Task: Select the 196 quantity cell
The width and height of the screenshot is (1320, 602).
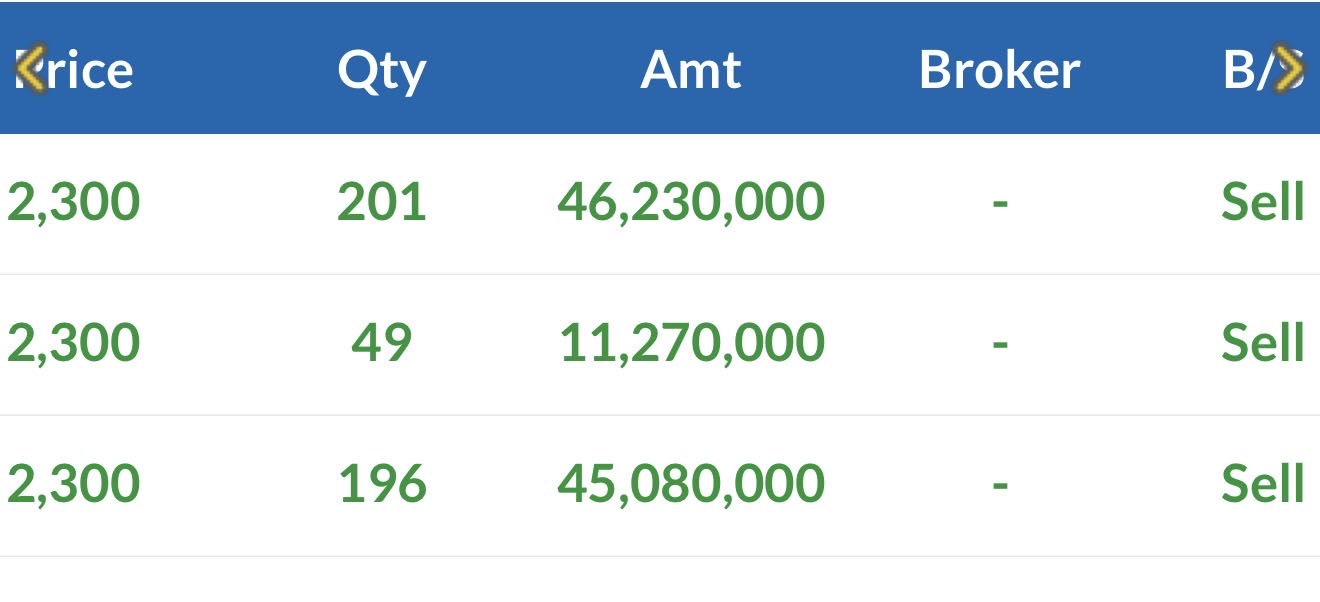Action: pyautogui.click(x=381, y=484)
